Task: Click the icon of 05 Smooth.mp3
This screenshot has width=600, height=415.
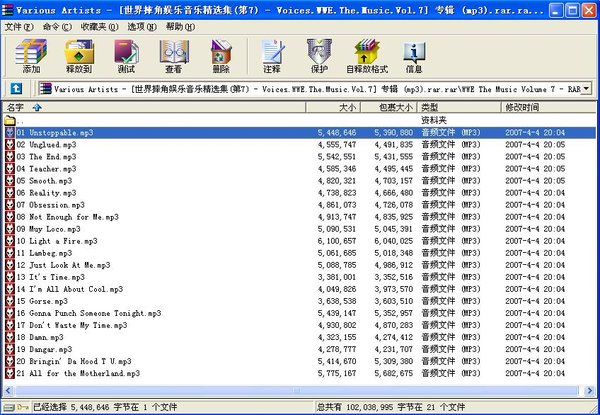Action: [x=10, y=181]
